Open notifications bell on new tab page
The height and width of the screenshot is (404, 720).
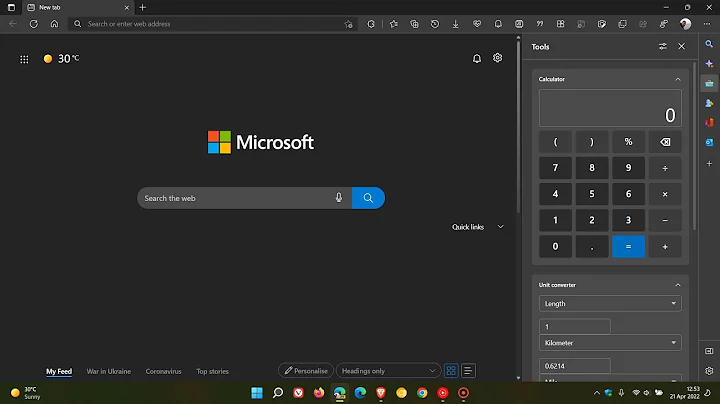[x=477, y=58]
